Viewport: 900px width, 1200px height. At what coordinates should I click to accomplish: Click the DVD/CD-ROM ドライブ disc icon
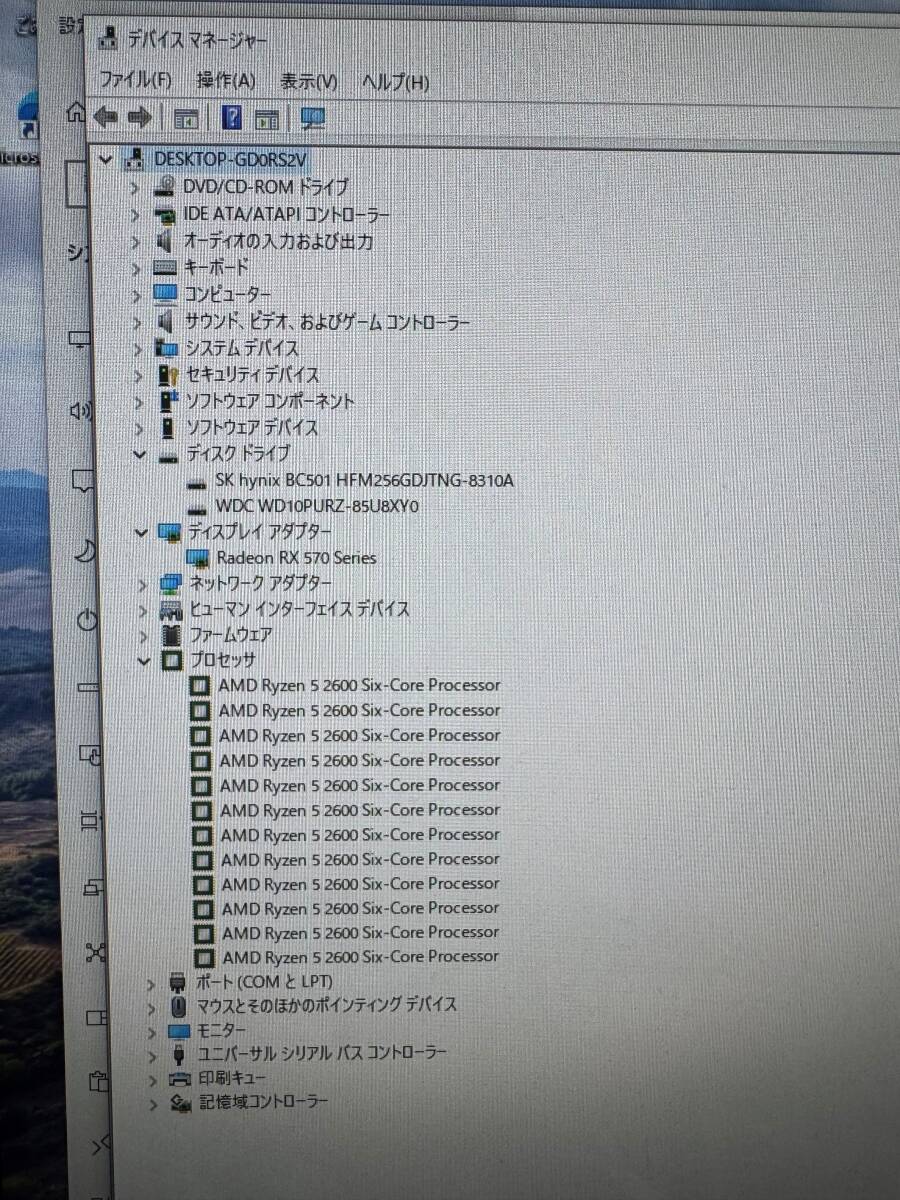pyautogui.click(x=164, y=186)
